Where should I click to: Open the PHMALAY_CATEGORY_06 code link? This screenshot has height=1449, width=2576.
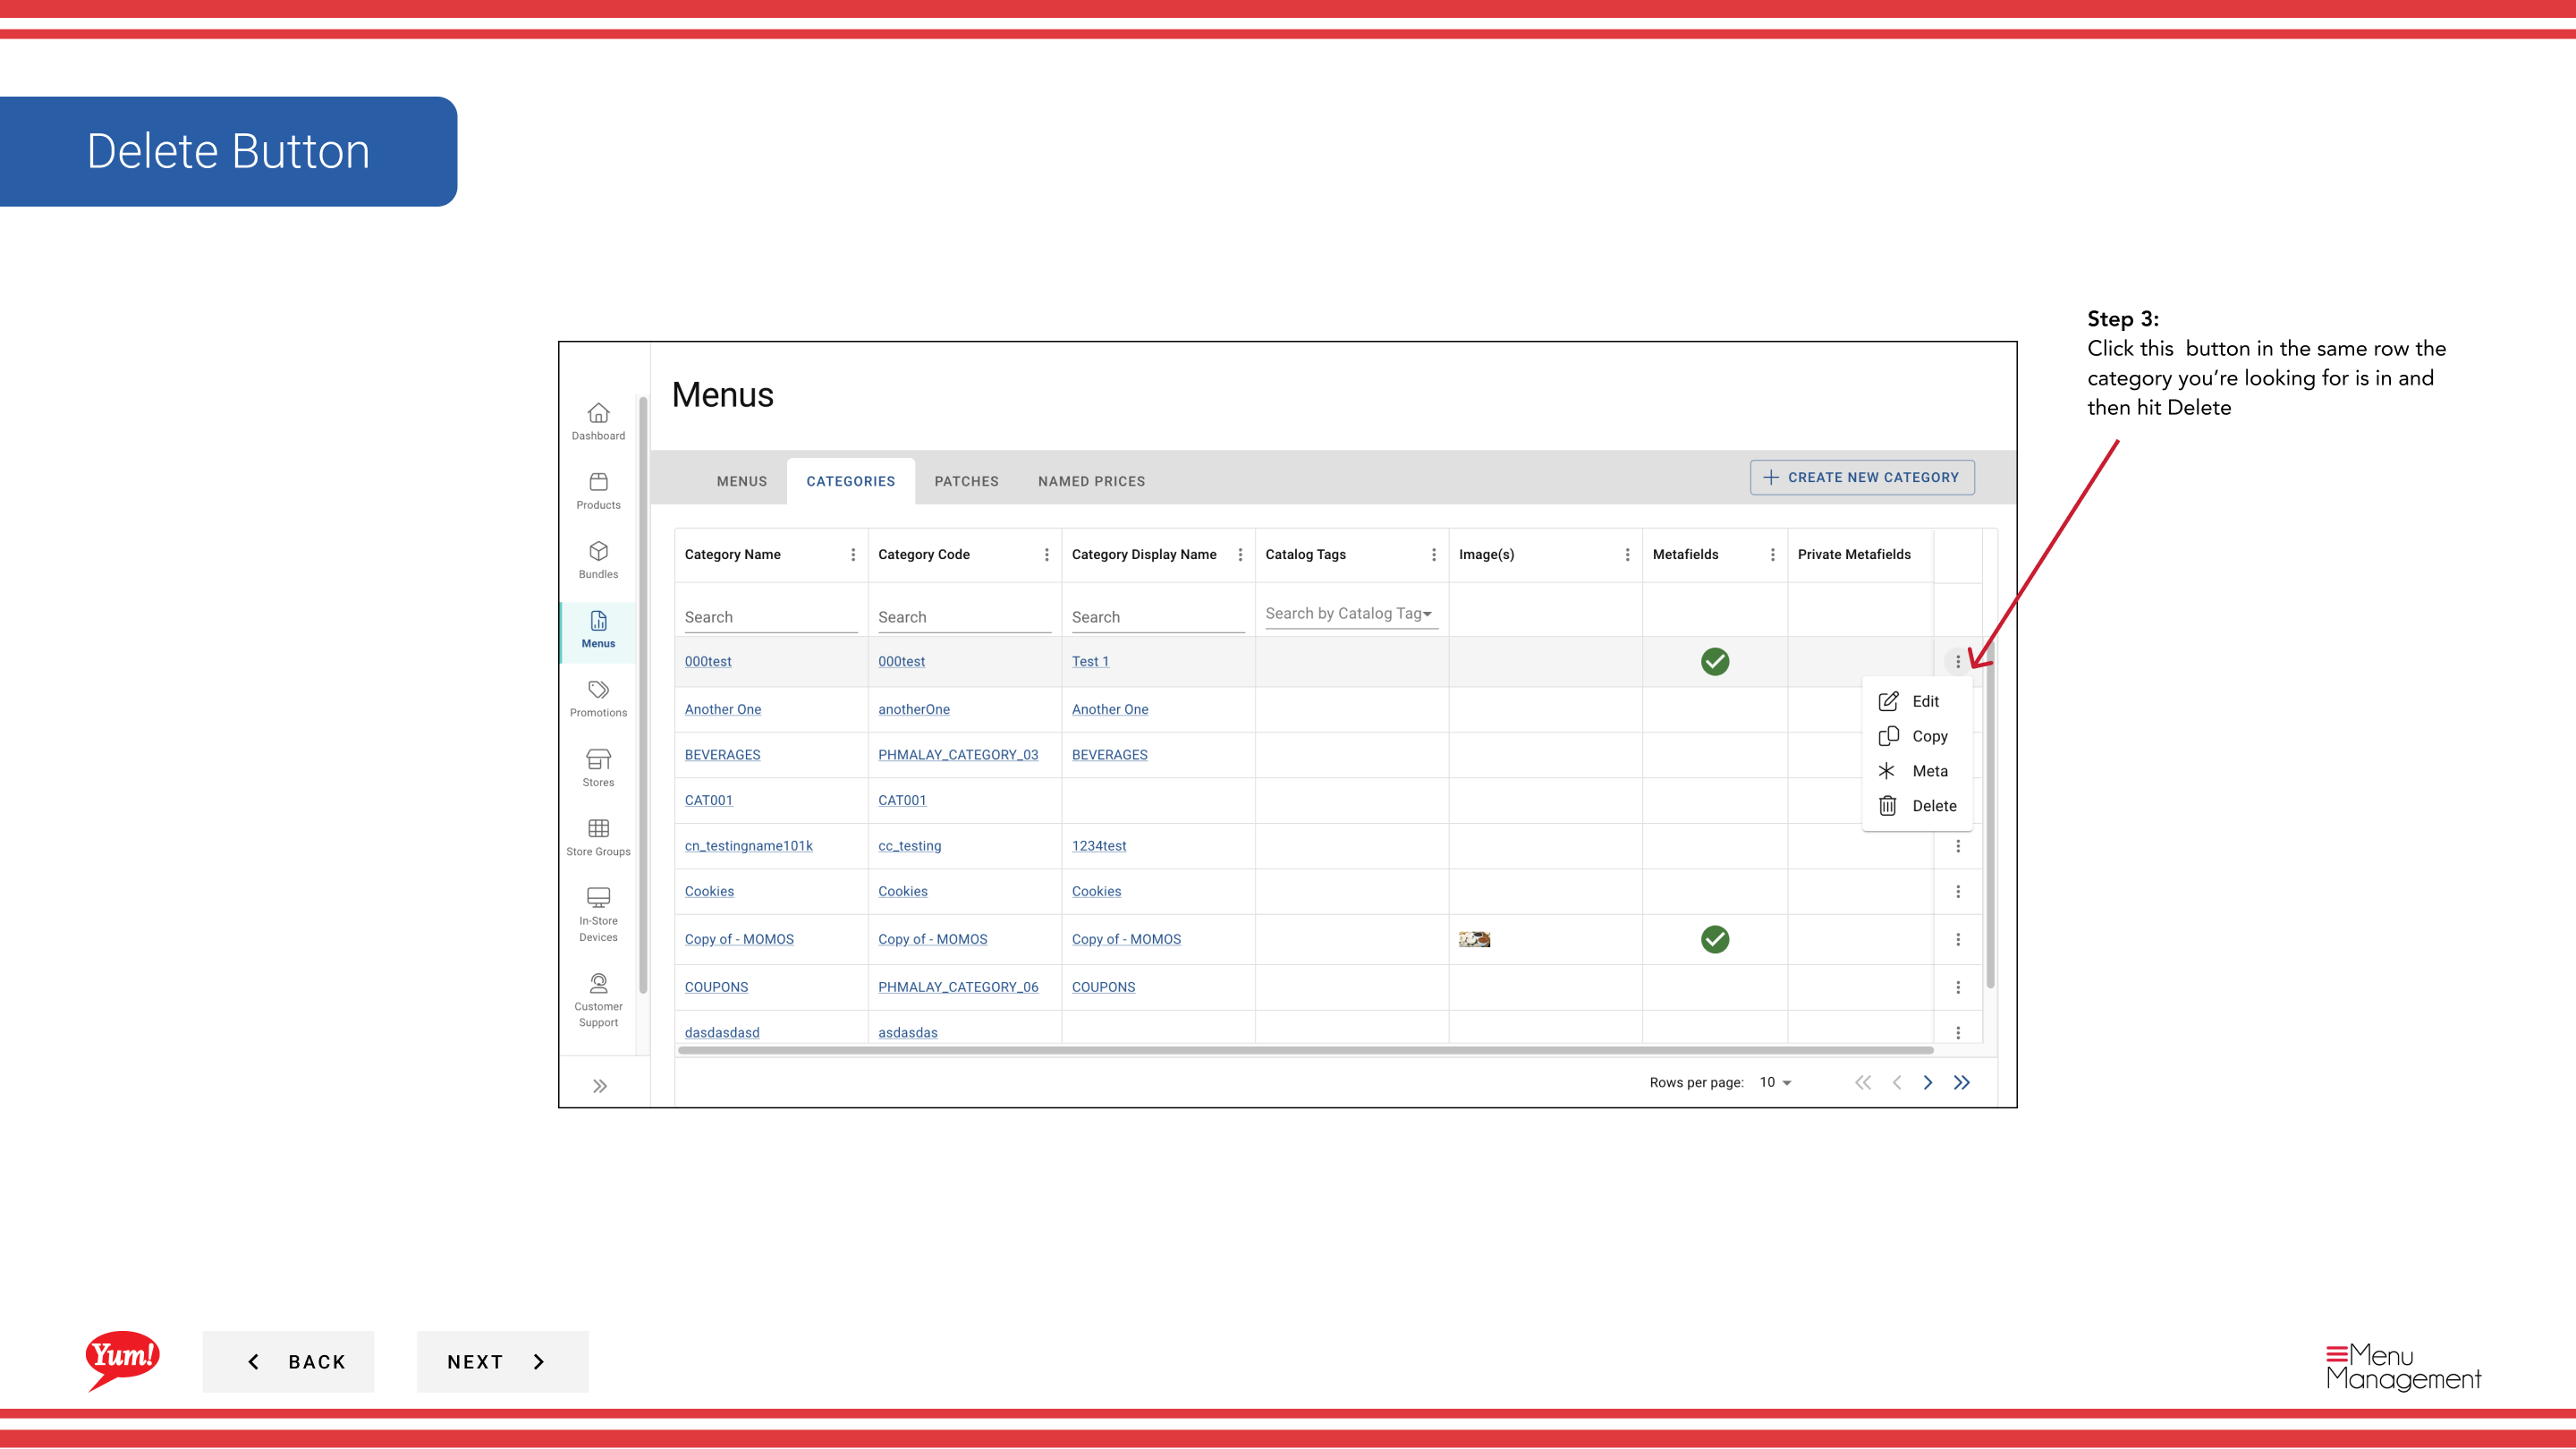pyautogui.click(x=957, y=987)
